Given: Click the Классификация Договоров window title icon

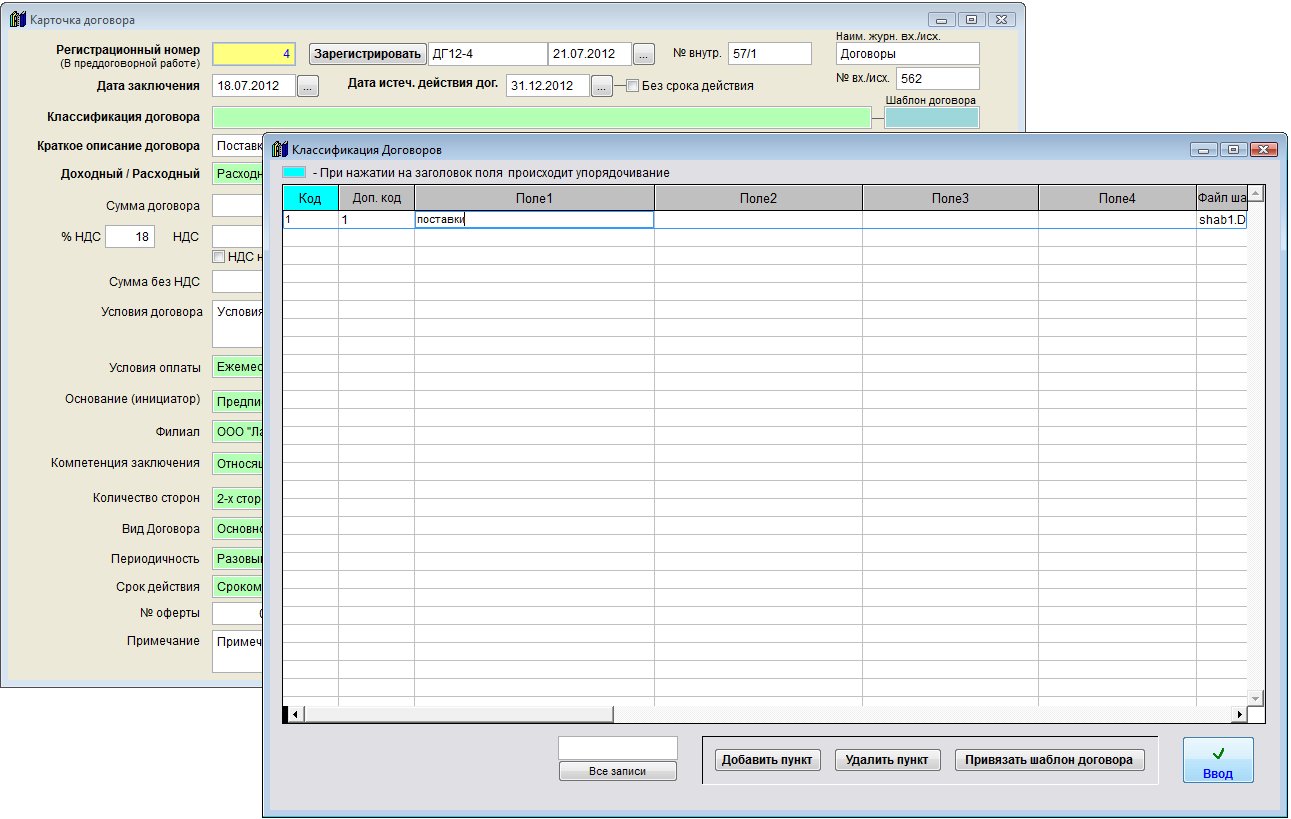Looking at the screenshot, I should [x=278, y=149].
